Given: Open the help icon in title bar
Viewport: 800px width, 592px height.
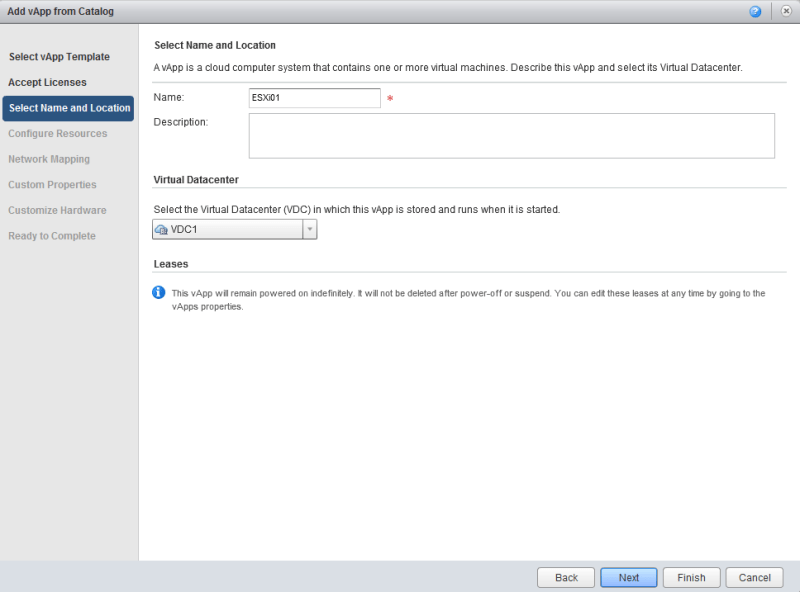Looking at the screenshot, I should [754, 11].
